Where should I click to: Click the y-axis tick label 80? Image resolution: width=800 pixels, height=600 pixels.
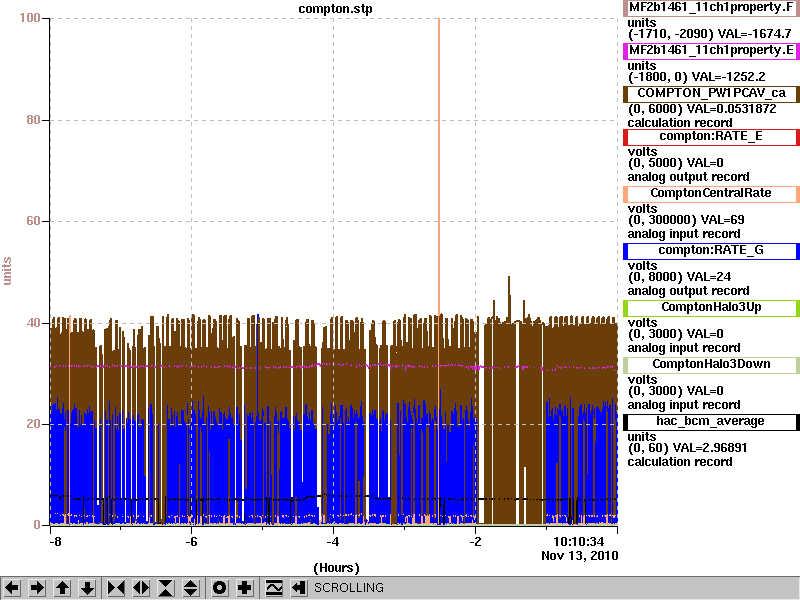tap(33, 120)
